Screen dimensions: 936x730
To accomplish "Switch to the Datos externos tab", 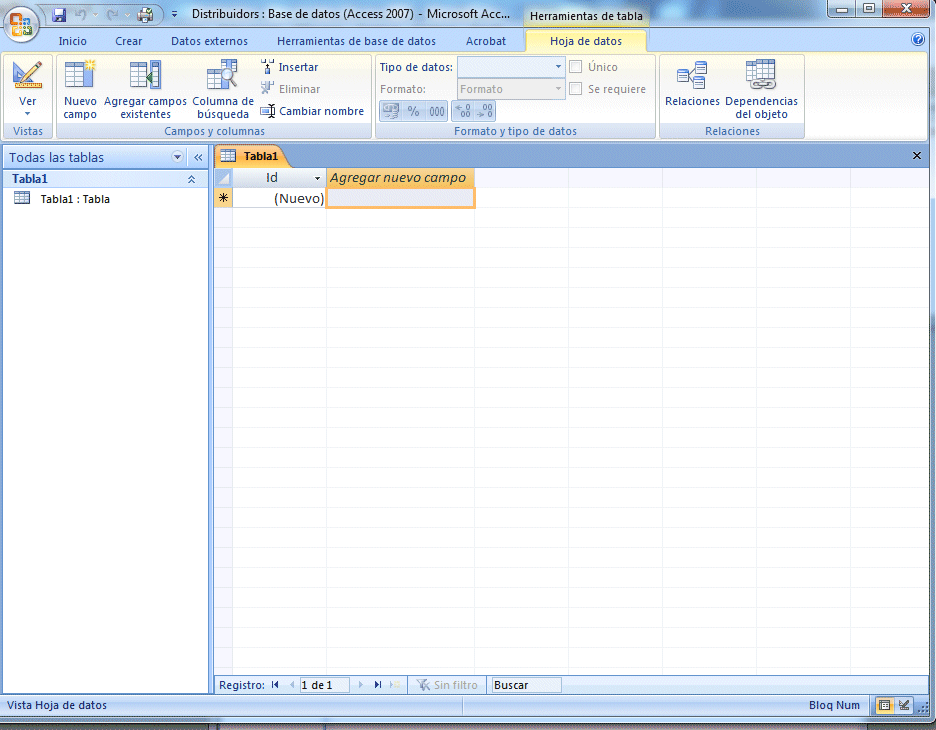I will coord(209,41).
